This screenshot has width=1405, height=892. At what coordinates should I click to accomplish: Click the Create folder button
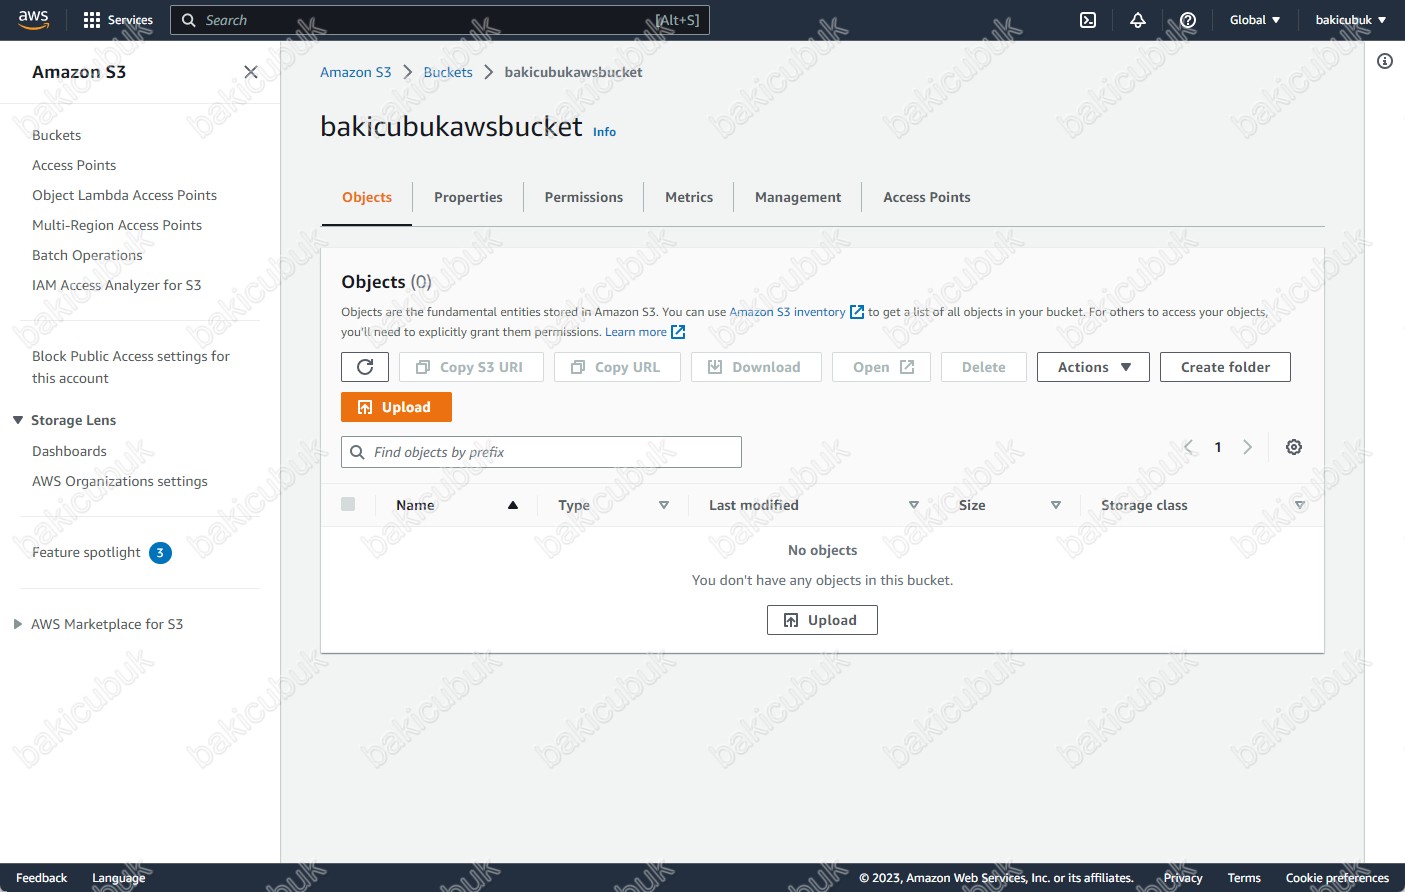click(1225, 367)
